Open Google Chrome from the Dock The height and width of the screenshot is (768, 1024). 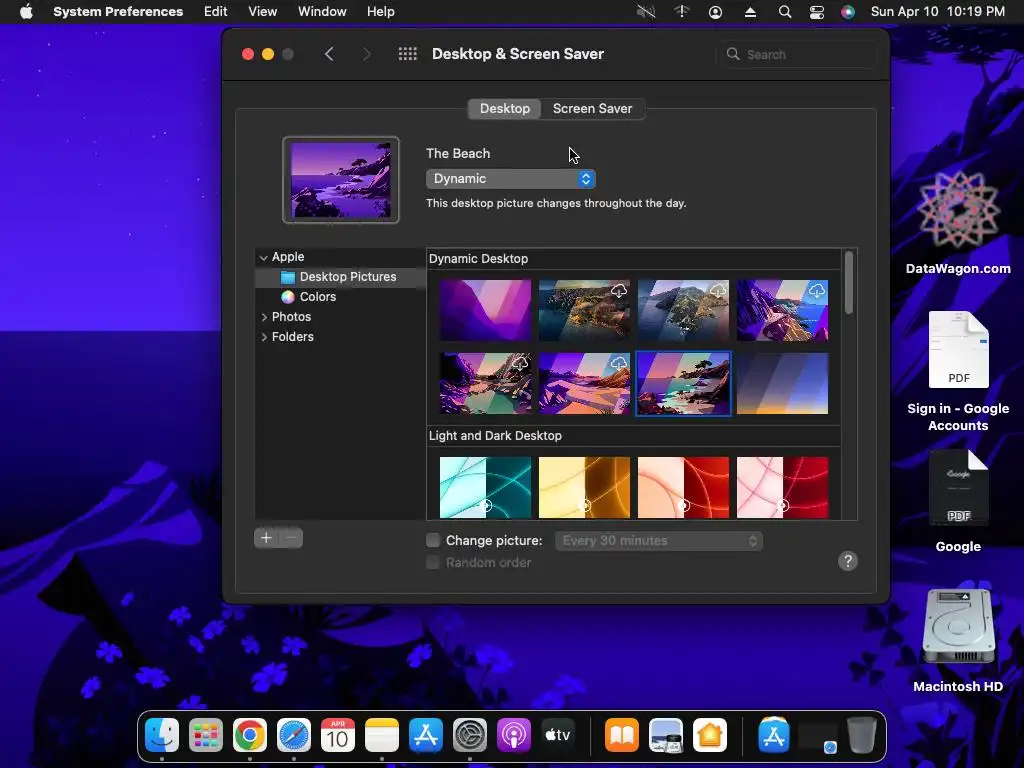pyautogui.click(x=250, y=735)
